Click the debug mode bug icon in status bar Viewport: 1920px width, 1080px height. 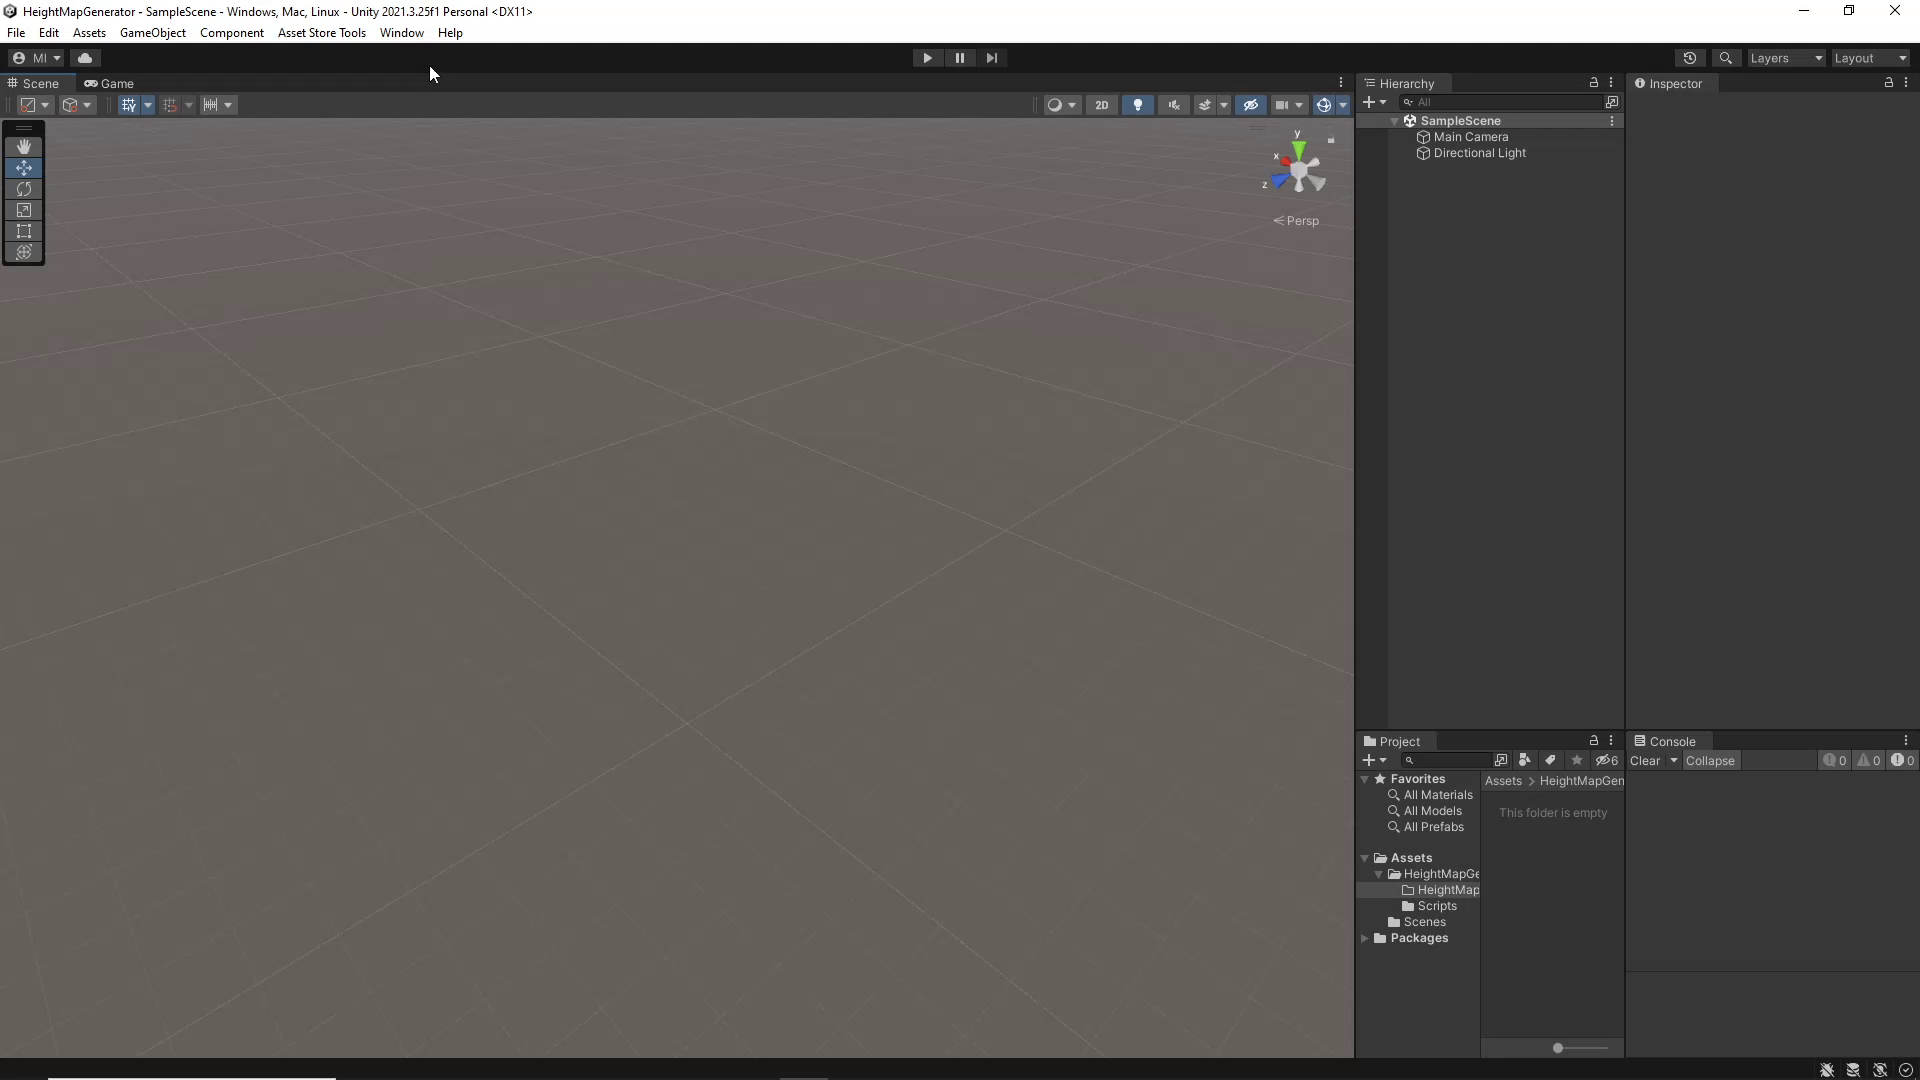point(1827,1070)
